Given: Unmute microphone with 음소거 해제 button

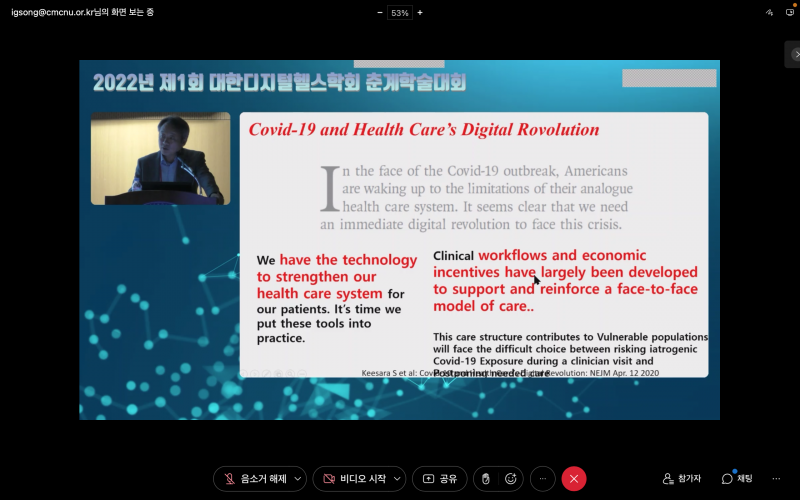Looking at the screenshot, I should pyautogui.click(x=252, y=479).
